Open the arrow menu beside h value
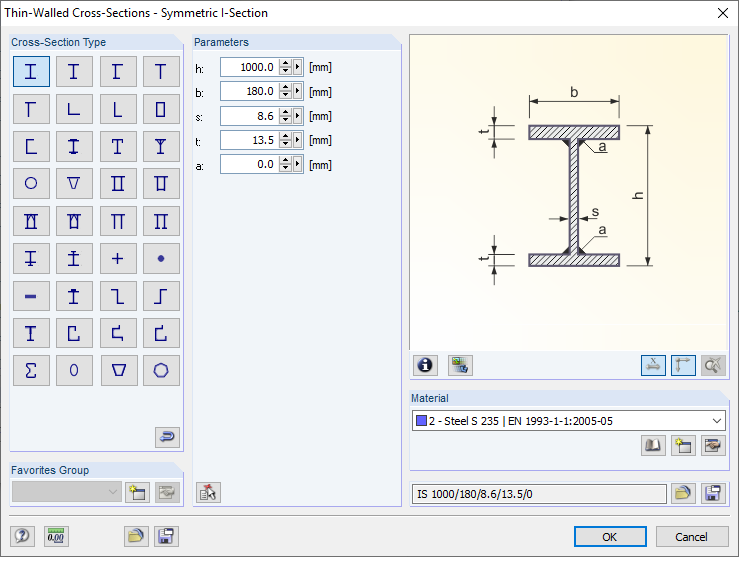The height and width of the screenshot is (580, 739). [x=297, y=67]
